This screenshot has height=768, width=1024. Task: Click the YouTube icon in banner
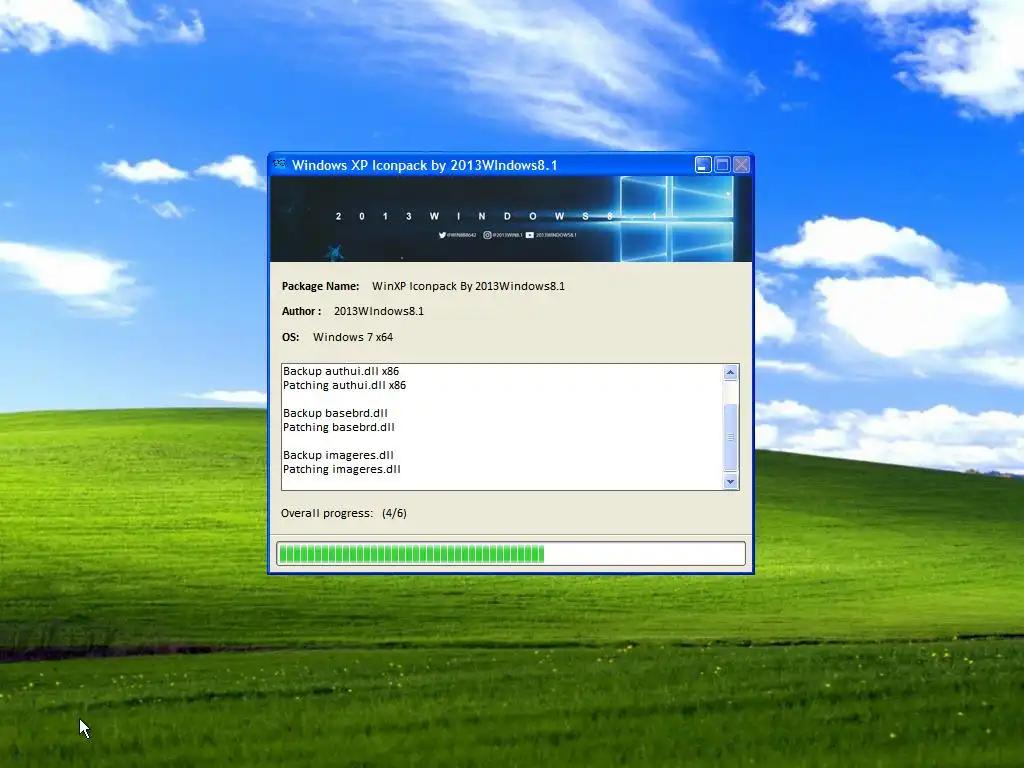point(530,235)
